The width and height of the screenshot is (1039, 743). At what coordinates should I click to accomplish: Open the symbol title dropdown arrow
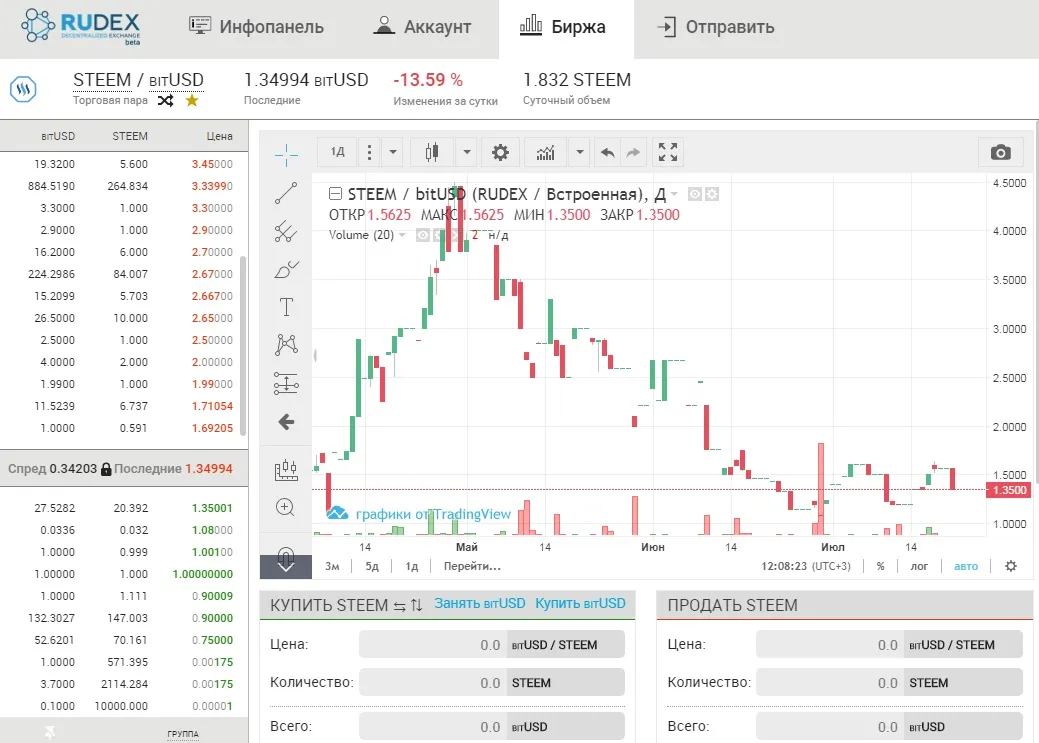point(675,194)
